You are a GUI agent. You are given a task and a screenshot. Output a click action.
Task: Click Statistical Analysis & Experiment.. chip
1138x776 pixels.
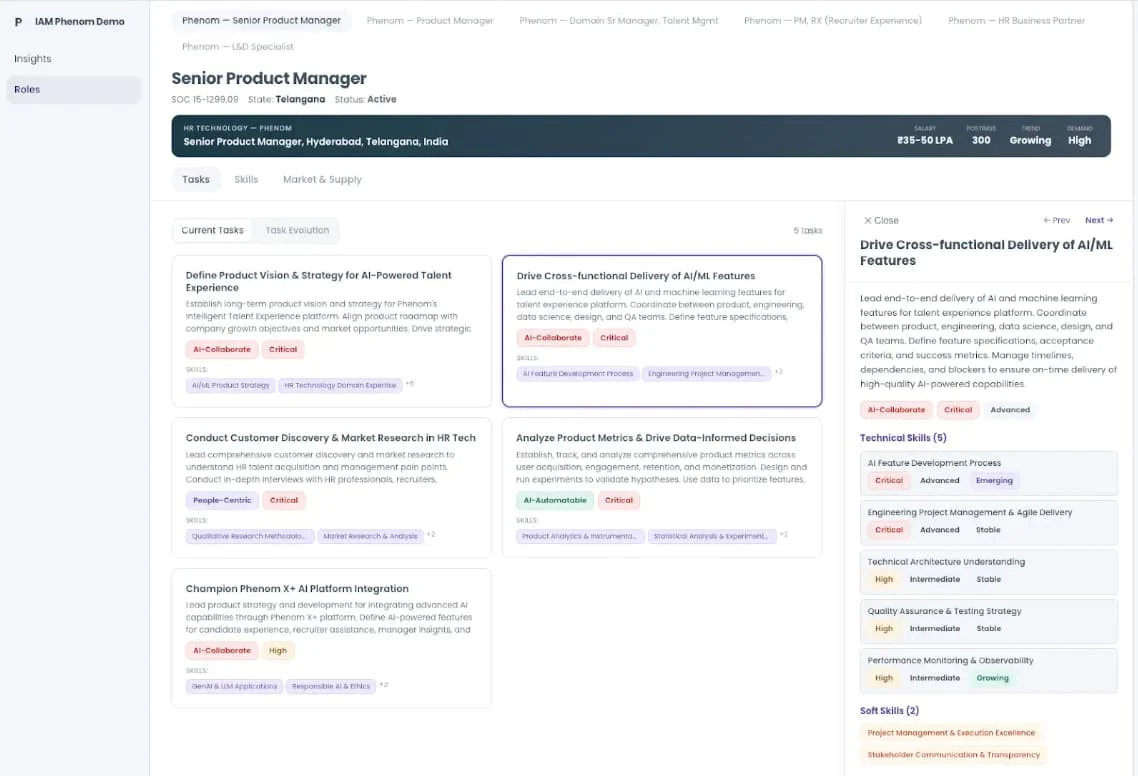(711, 536)
